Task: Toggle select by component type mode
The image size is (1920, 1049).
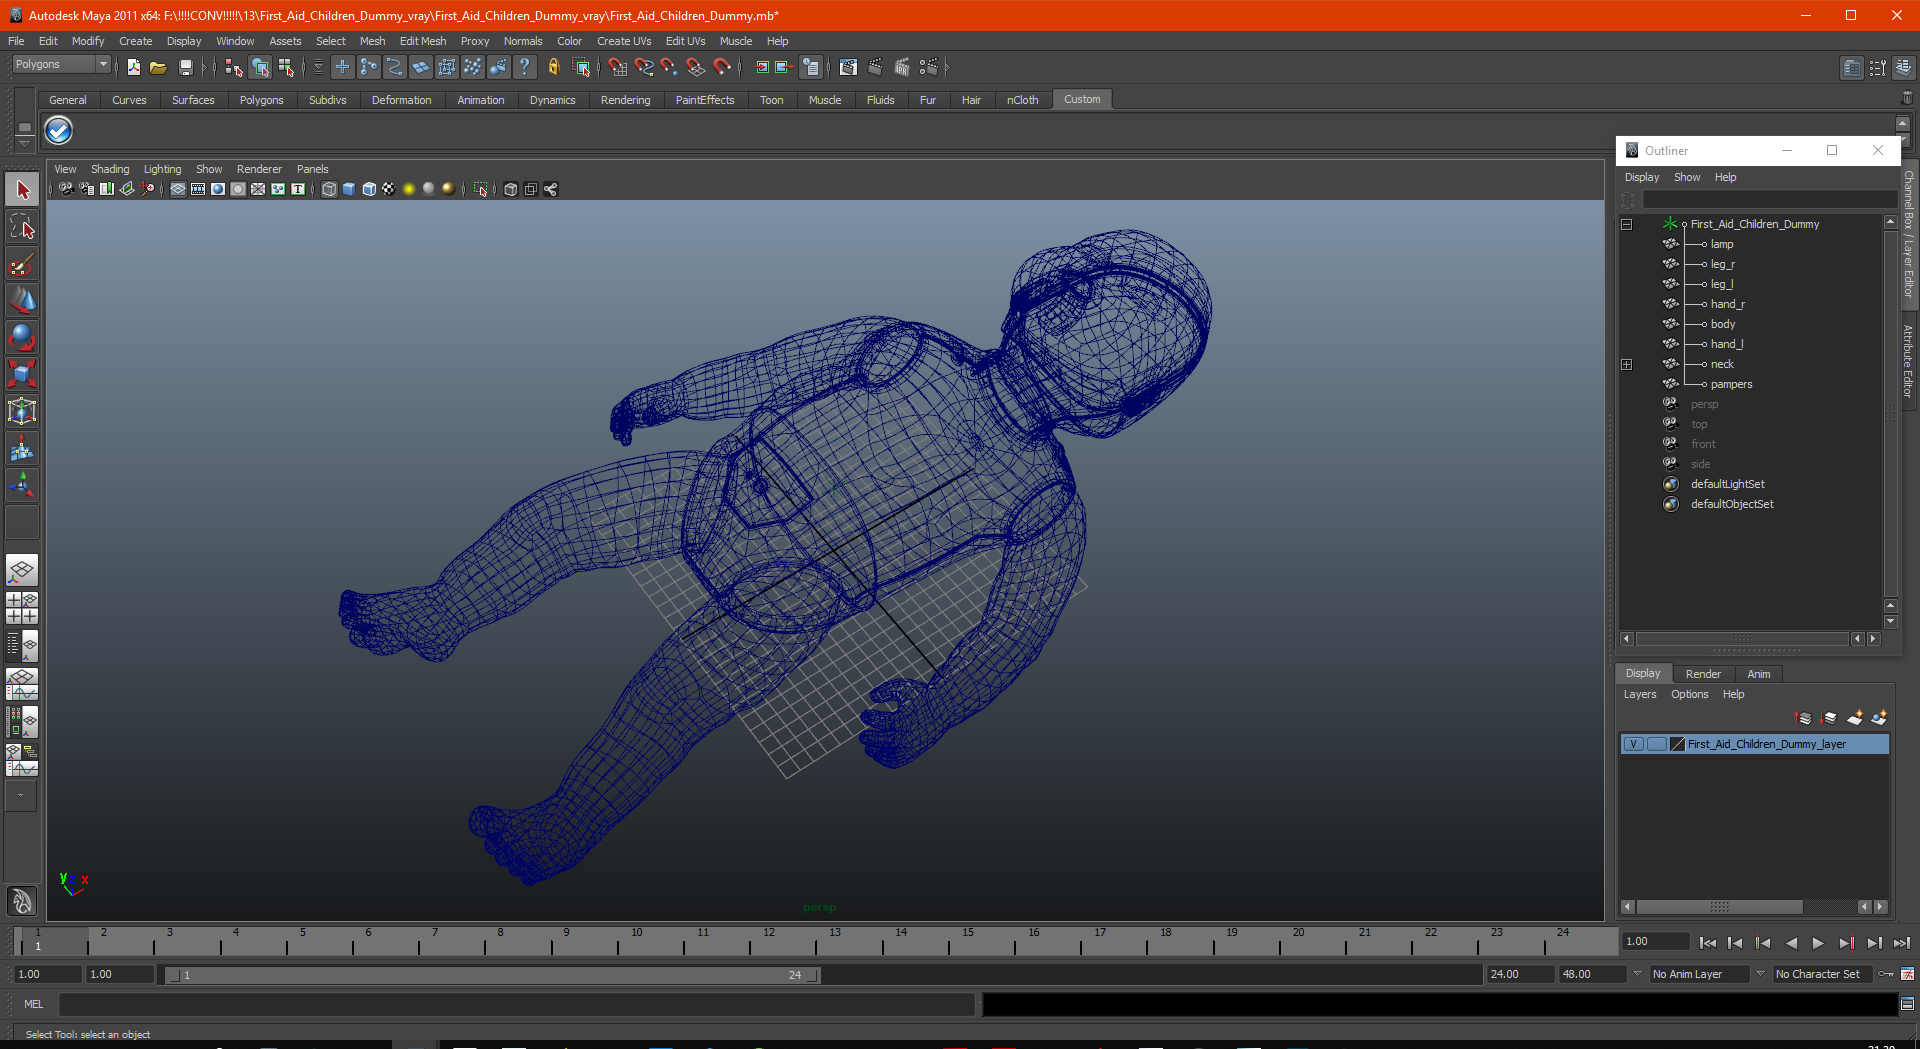Action: pos(286,67)
